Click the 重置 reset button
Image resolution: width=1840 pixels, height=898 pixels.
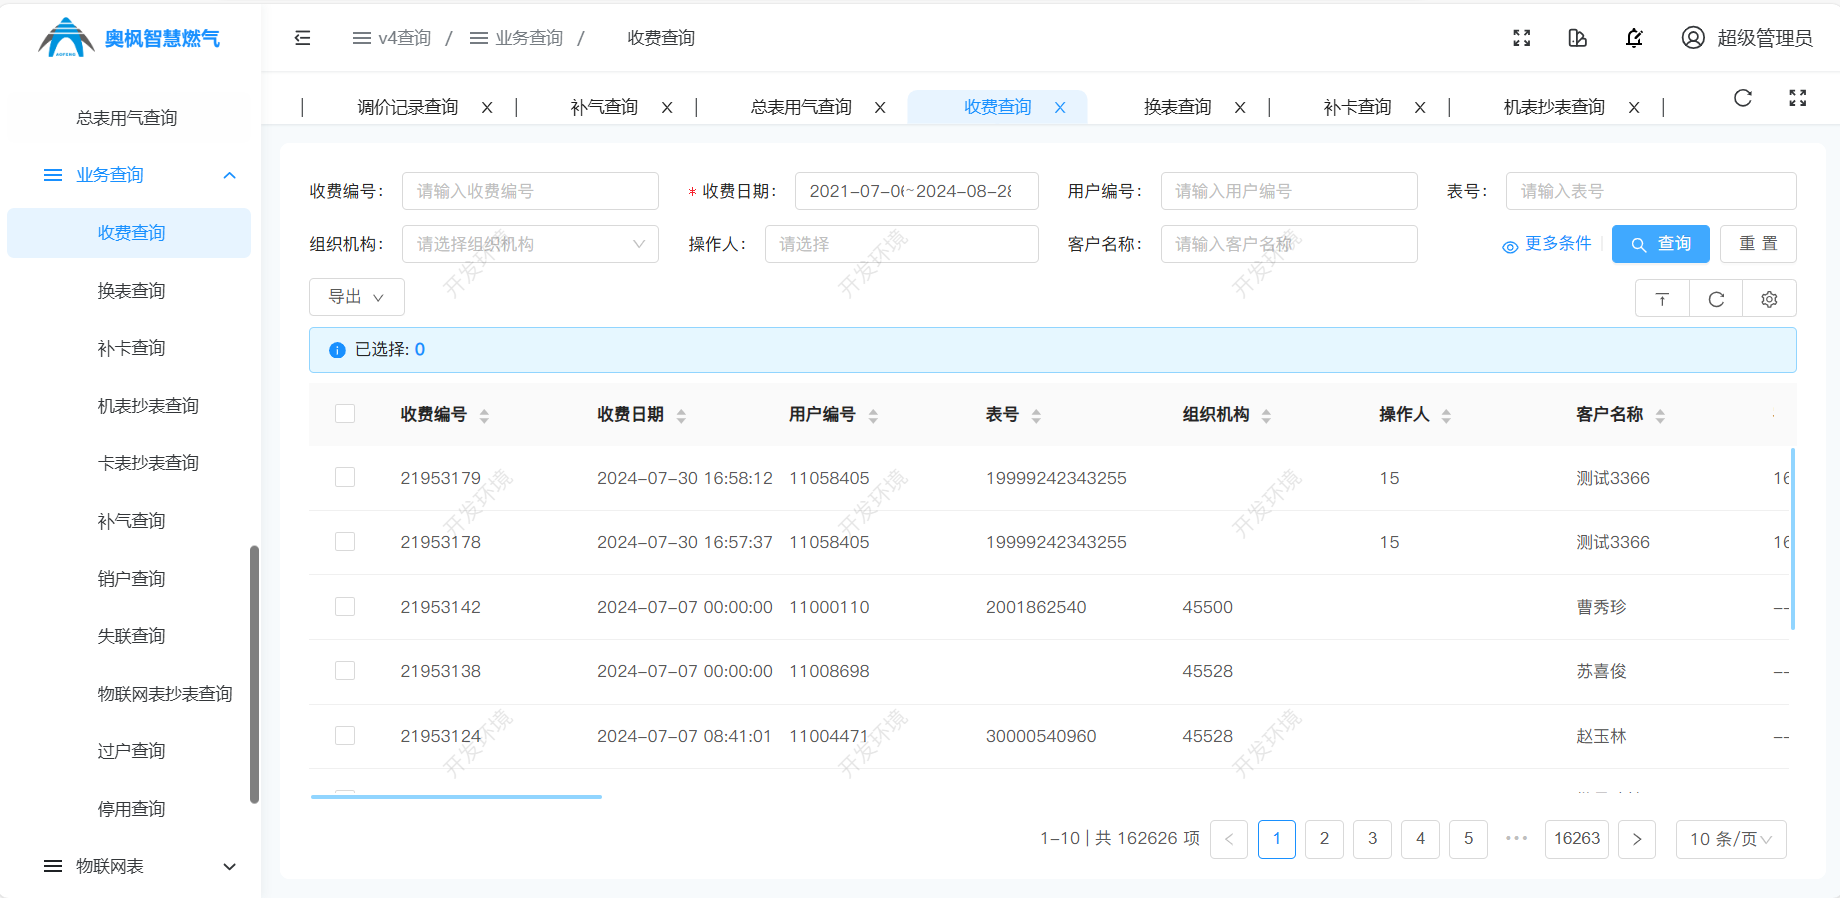pyautogui.click(x=1758, y=244)
